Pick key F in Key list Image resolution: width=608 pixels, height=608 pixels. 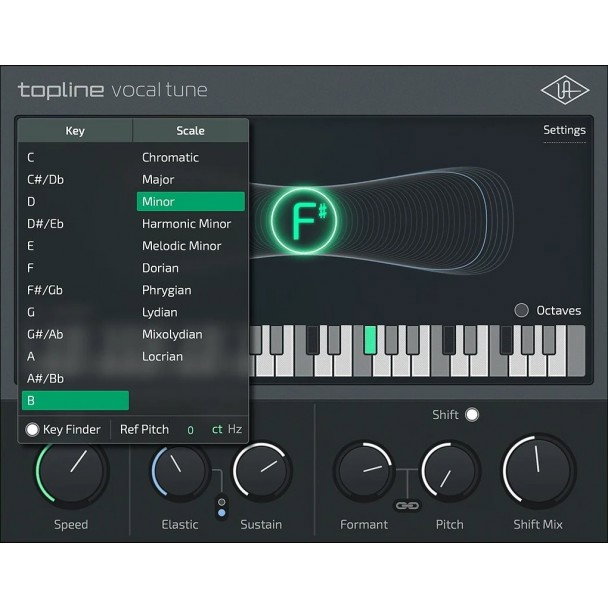pos(75,268)
